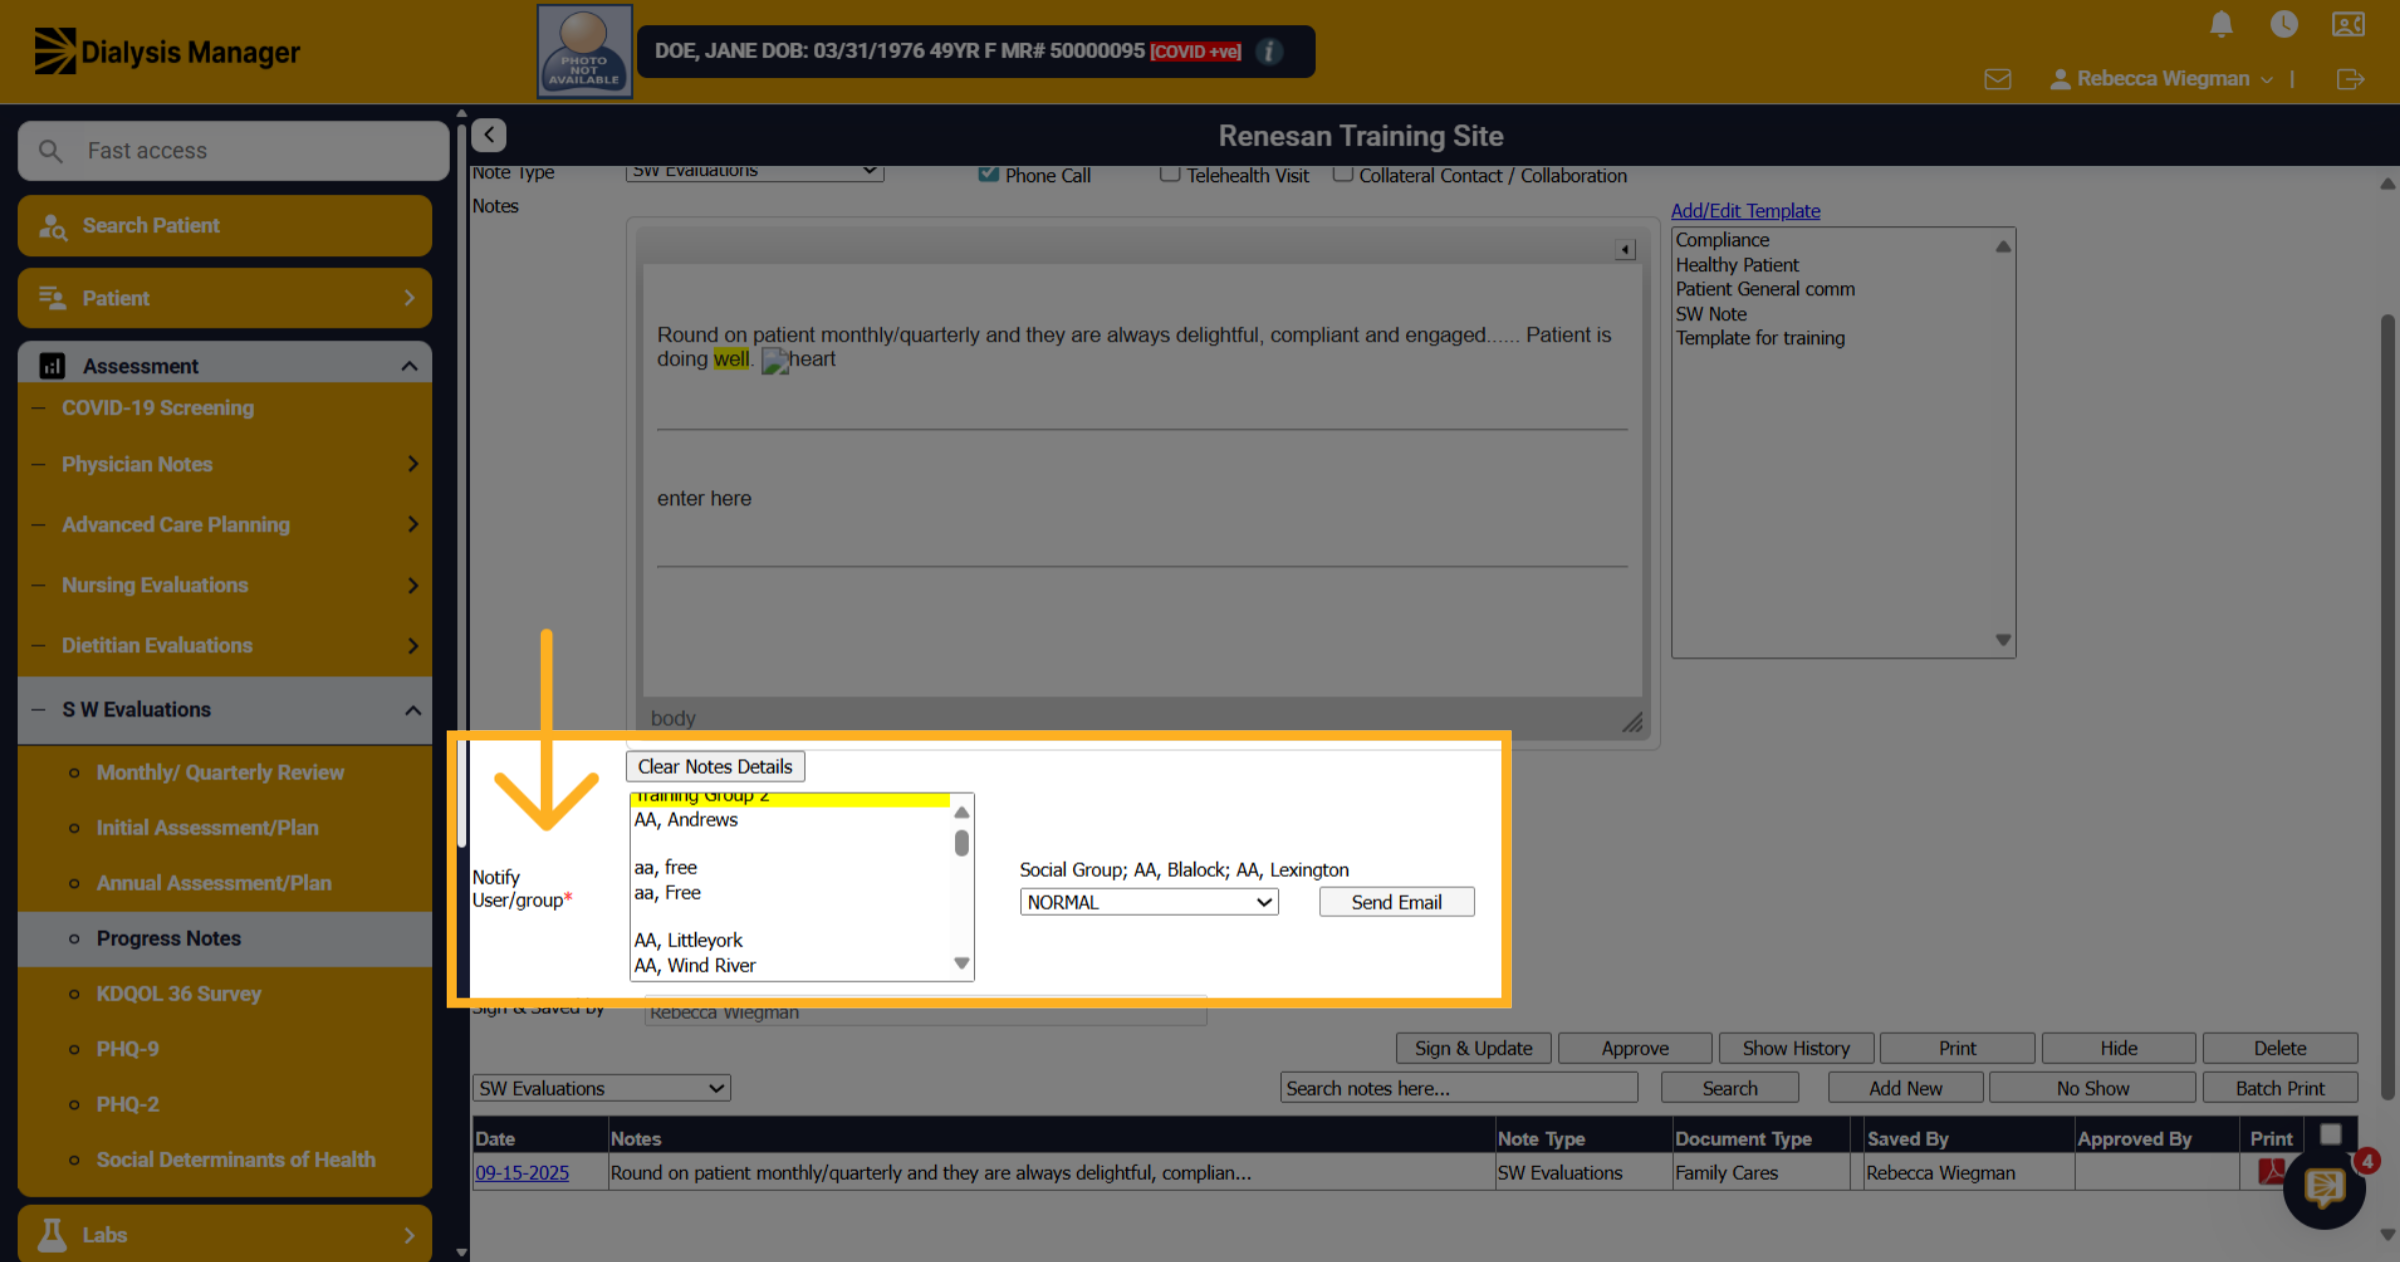
Task: Click Sign & Update button
Action: pos(1473,1048)
